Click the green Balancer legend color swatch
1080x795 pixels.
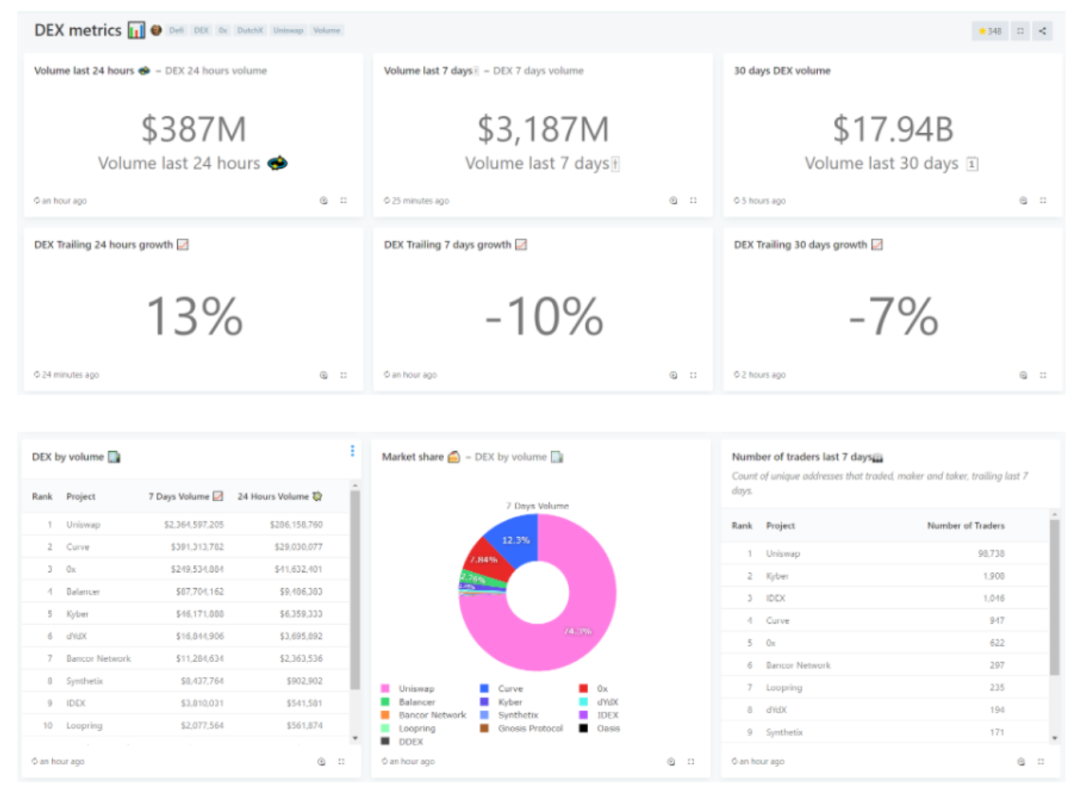386,702
